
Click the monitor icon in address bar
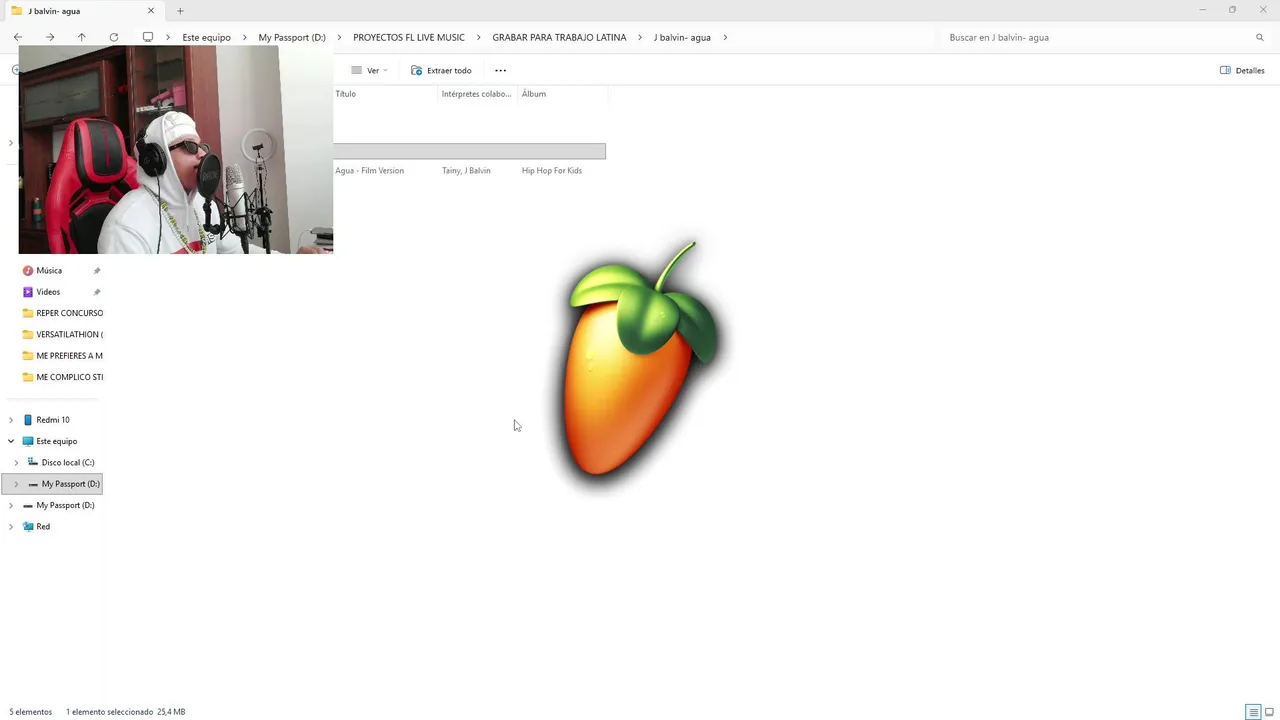[x=148, y=37]
